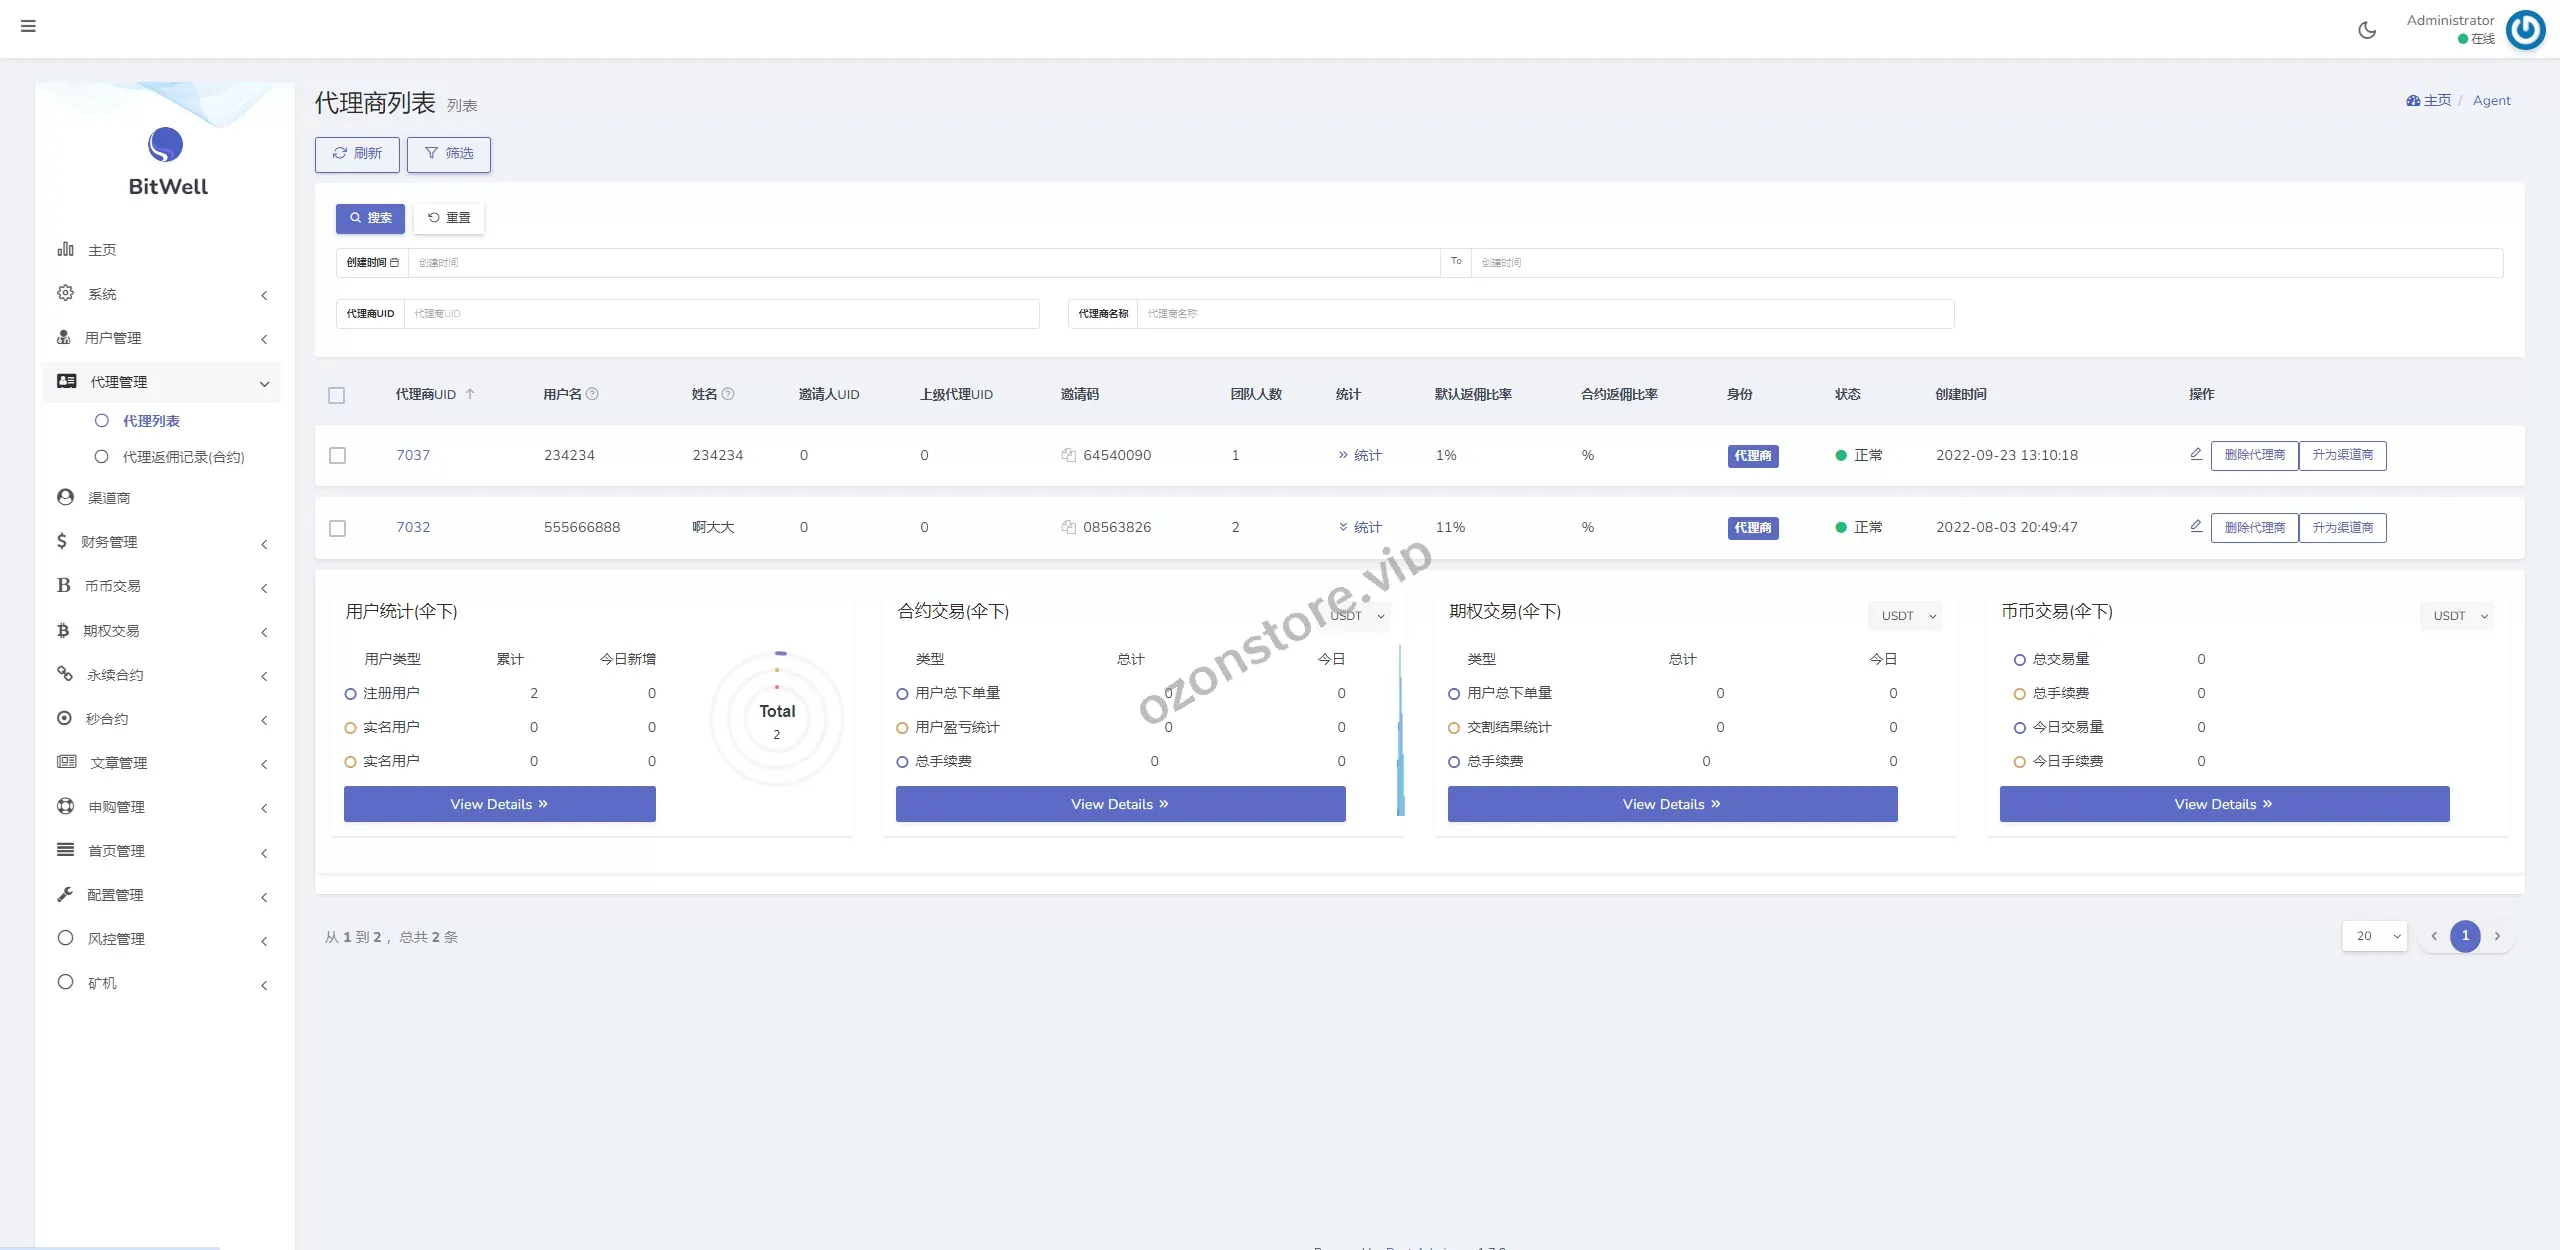
Task: Check the row checkbox for agent 7037
Action: tap(338, 455)
